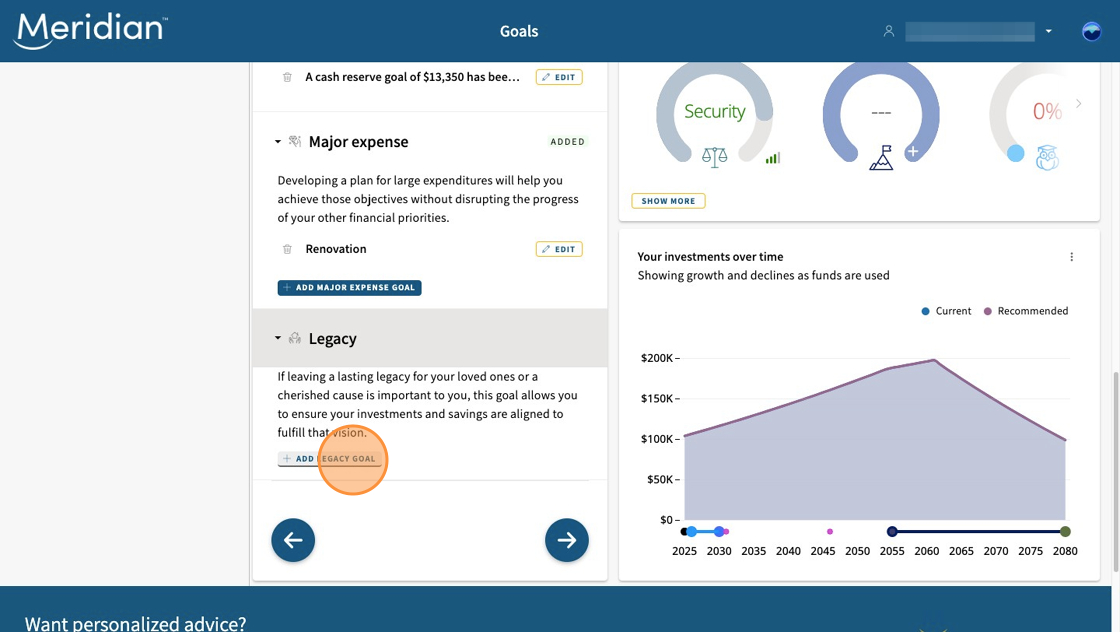
Task: Open the account dropdown arrow in header
Action: (1049, 31)
